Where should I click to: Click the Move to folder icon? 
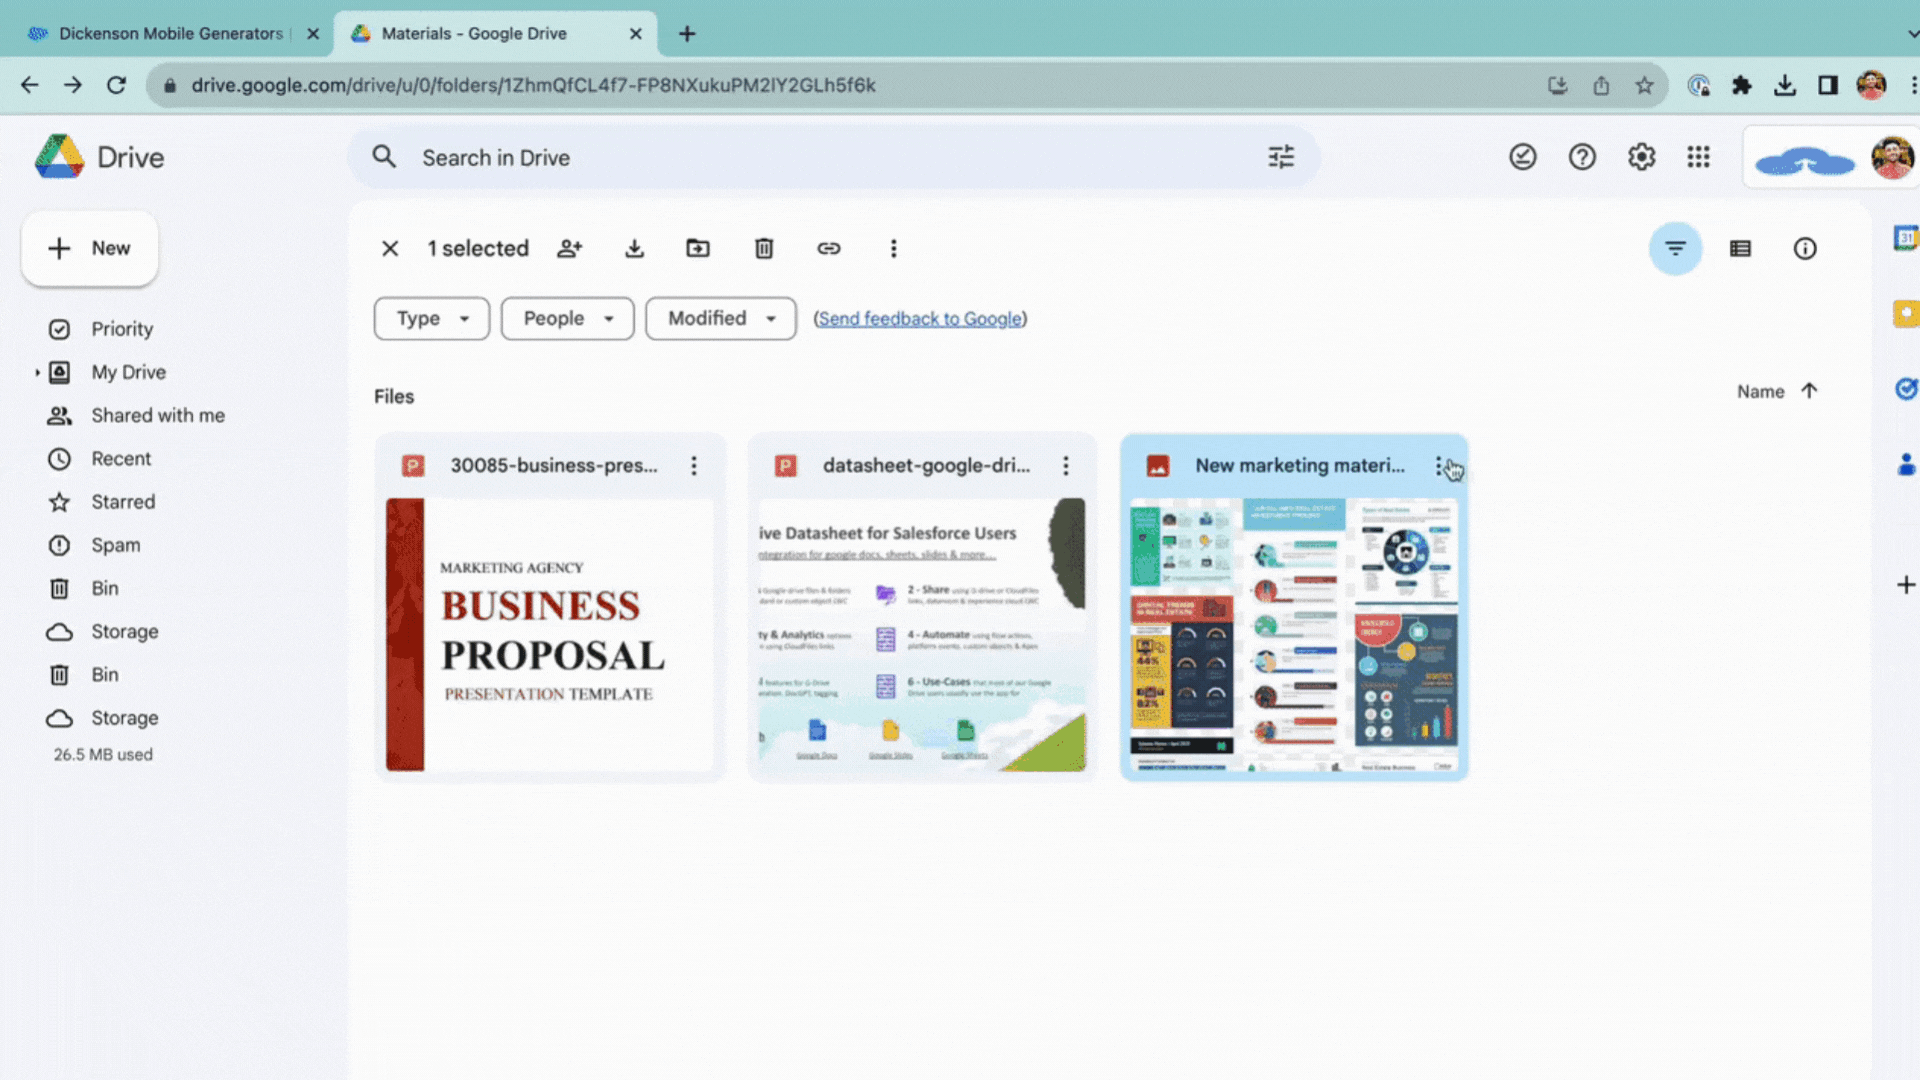(698, 248)
